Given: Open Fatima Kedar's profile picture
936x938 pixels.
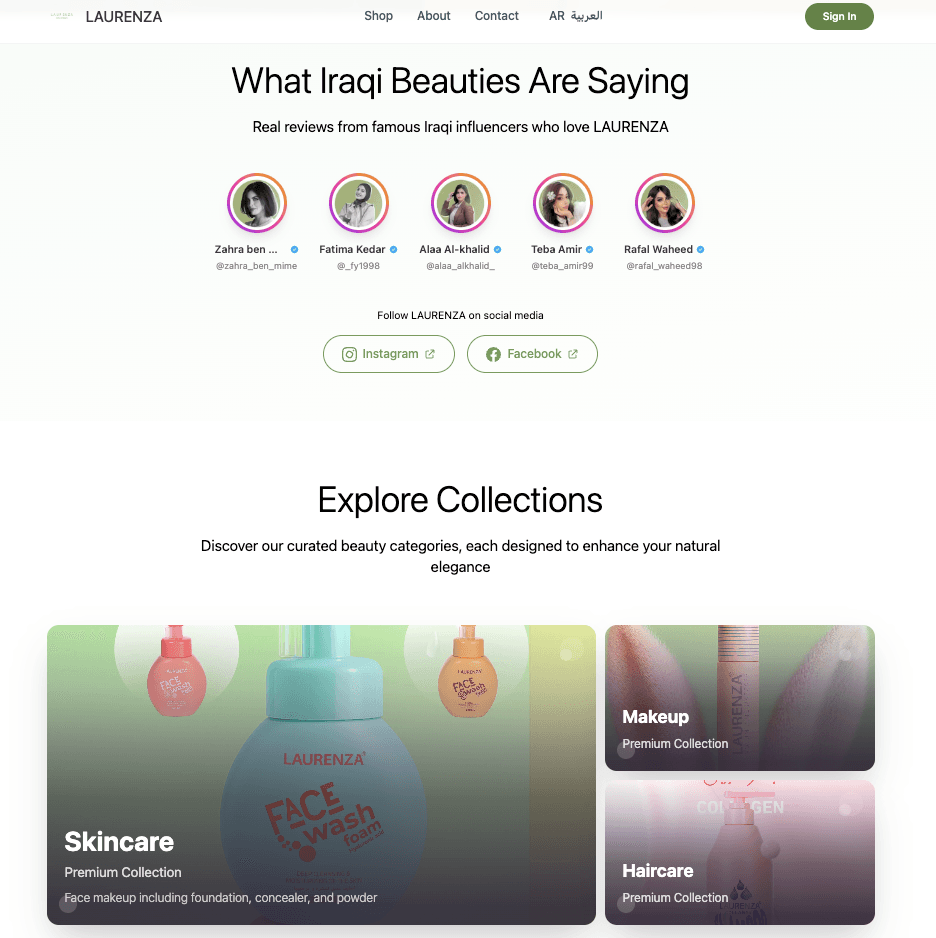Looking at the screenshot, I should 359,203.
